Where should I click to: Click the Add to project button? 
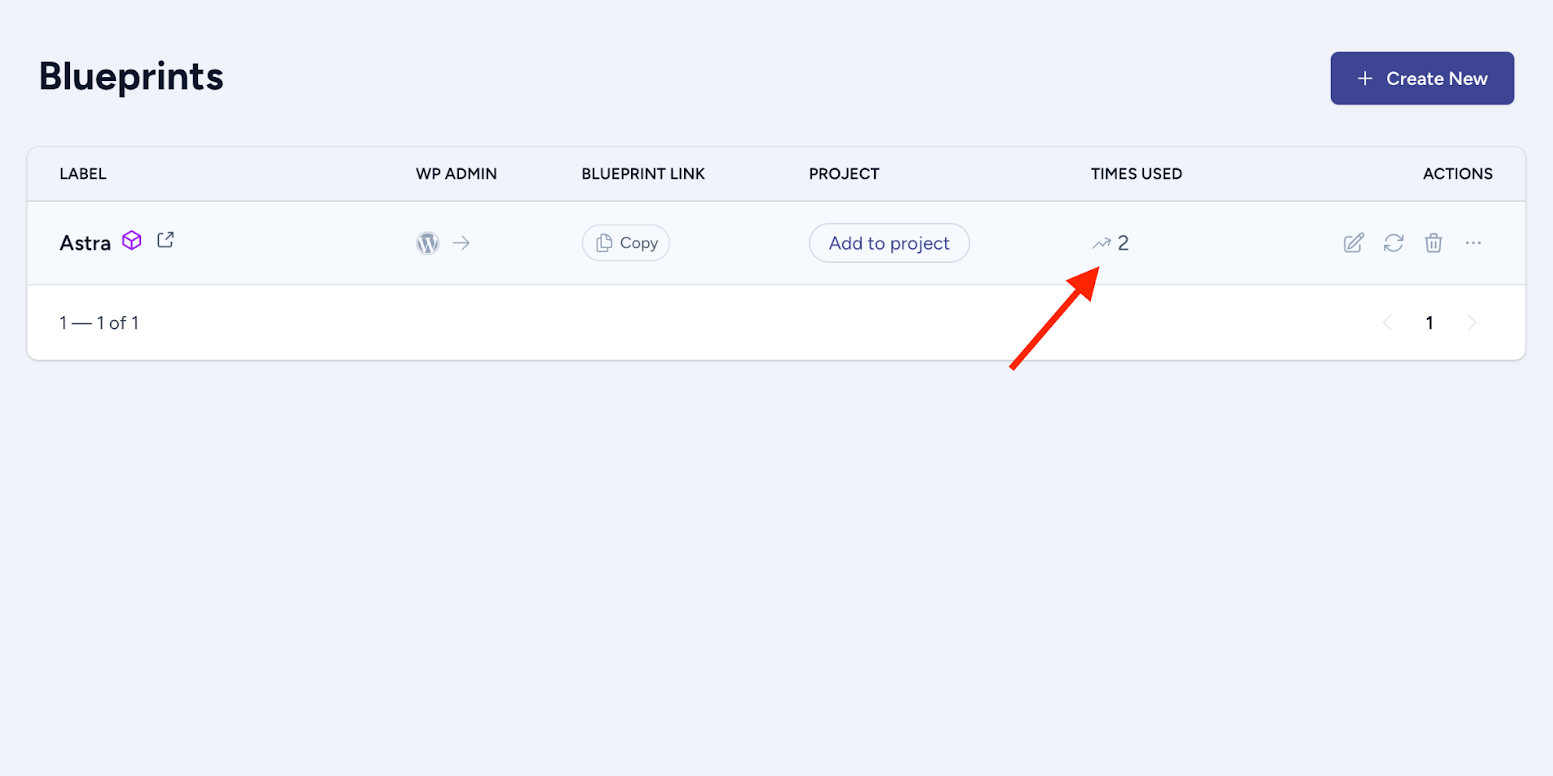click(x=889, y=243)
